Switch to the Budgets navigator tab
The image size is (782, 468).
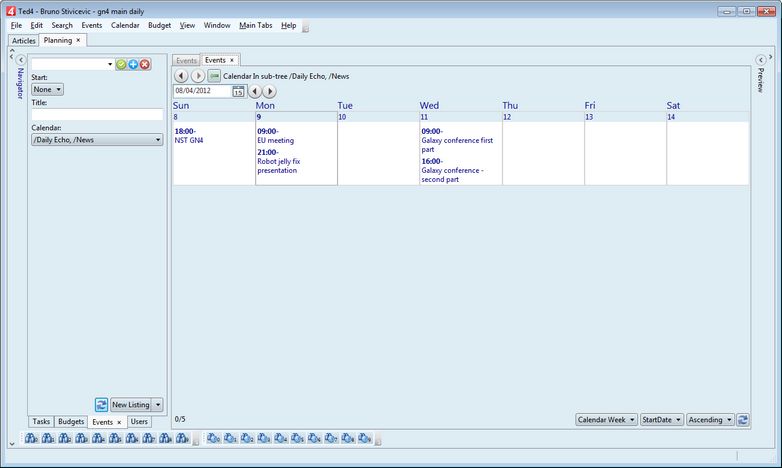[71, 422]
